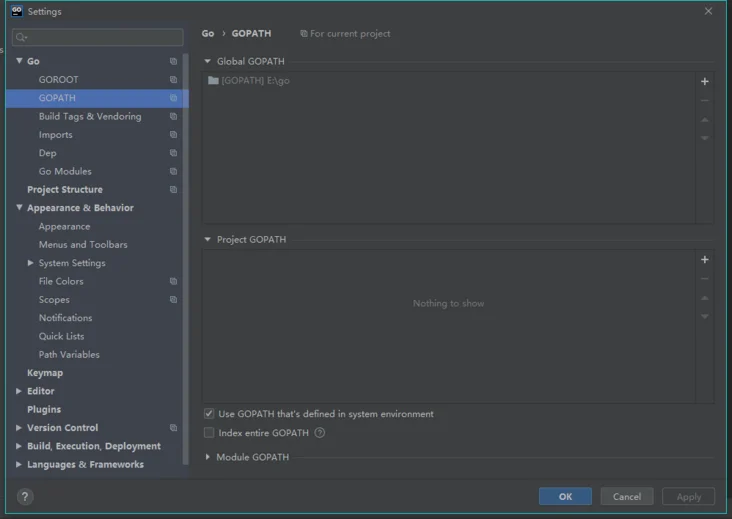Image resolution: width=732 pixels, height=519 pixels.
Task: Click the help icon next to Index entire GOPATH
Action: pyautogui.click(x=320, y=433)
